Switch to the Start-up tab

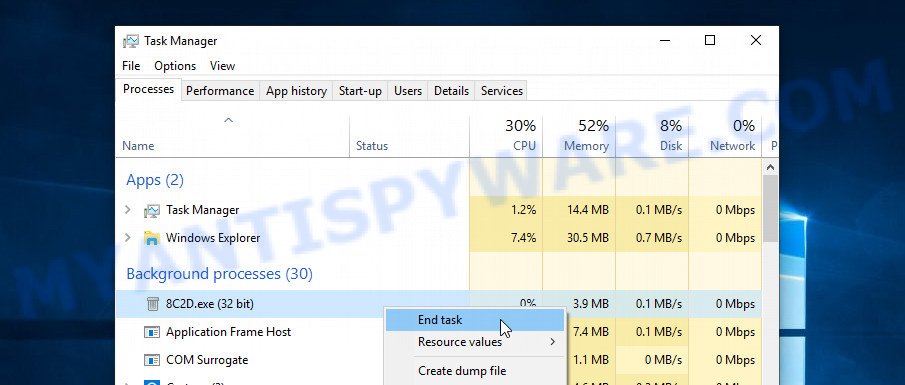coord(360,91)
